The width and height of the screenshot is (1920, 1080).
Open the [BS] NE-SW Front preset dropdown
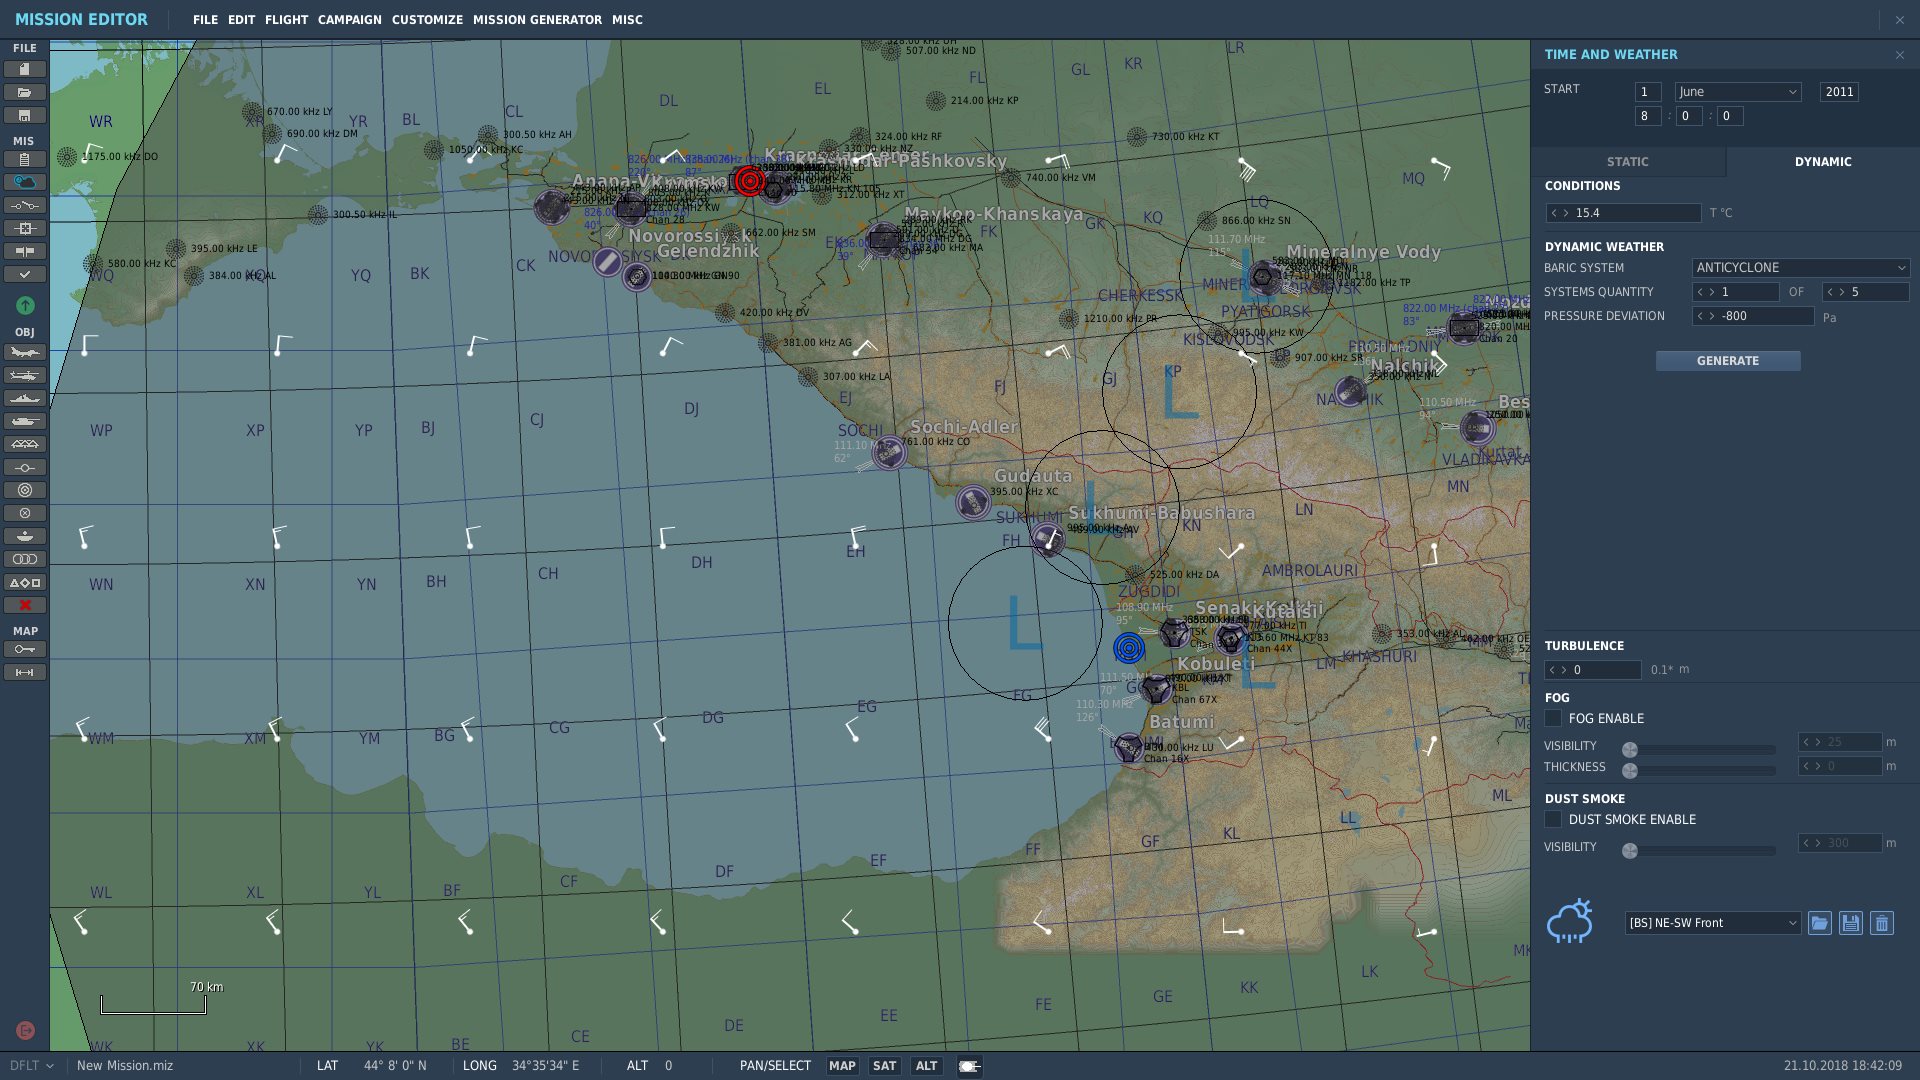[x=1712, y=923]
